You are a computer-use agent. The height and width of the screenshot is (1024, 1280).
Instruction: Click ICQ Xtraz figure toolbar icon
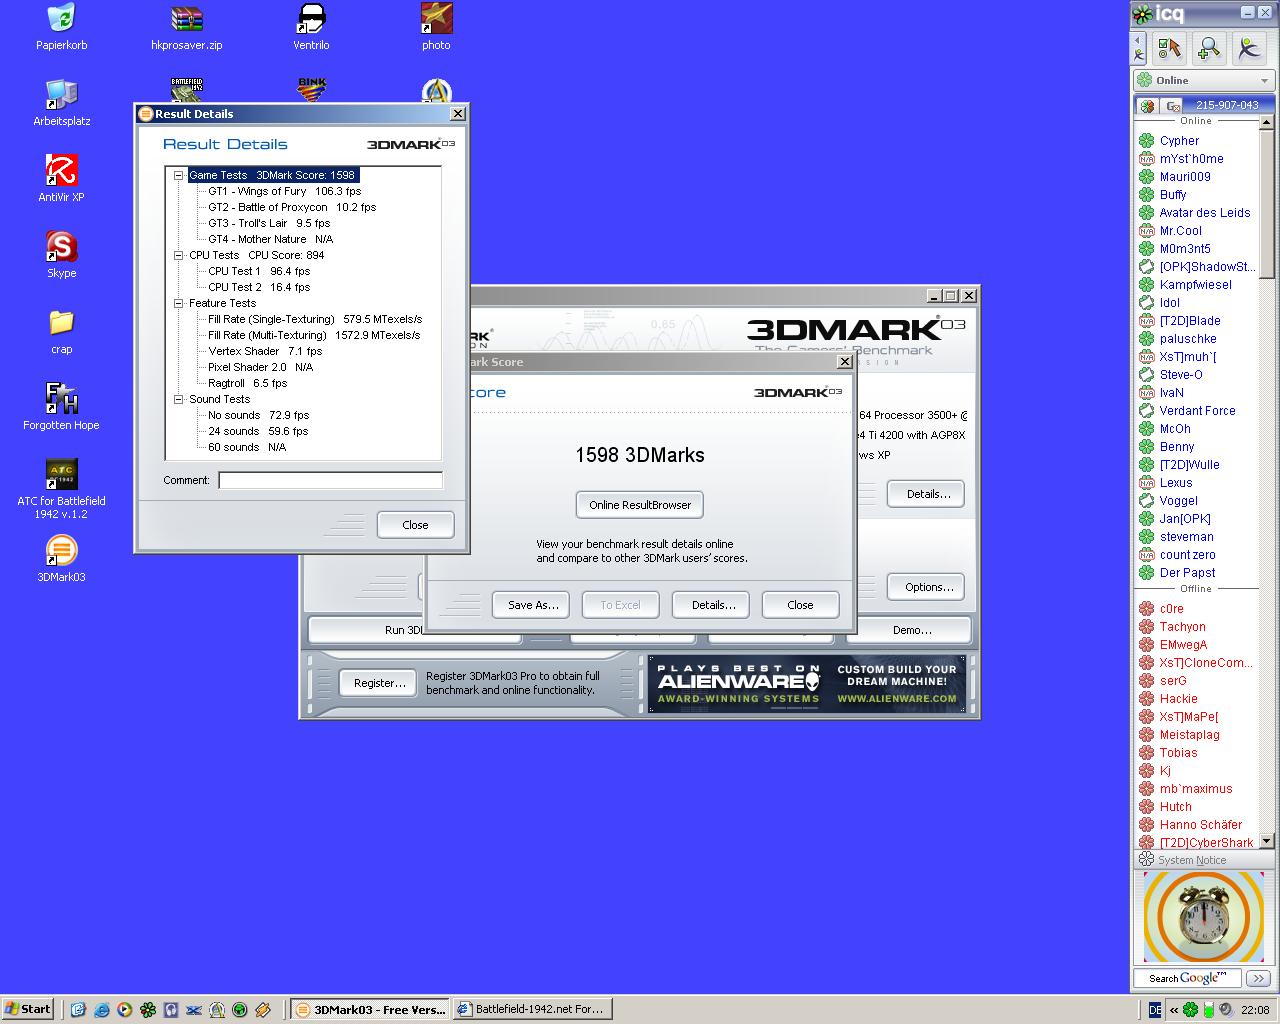[1248, 48]
